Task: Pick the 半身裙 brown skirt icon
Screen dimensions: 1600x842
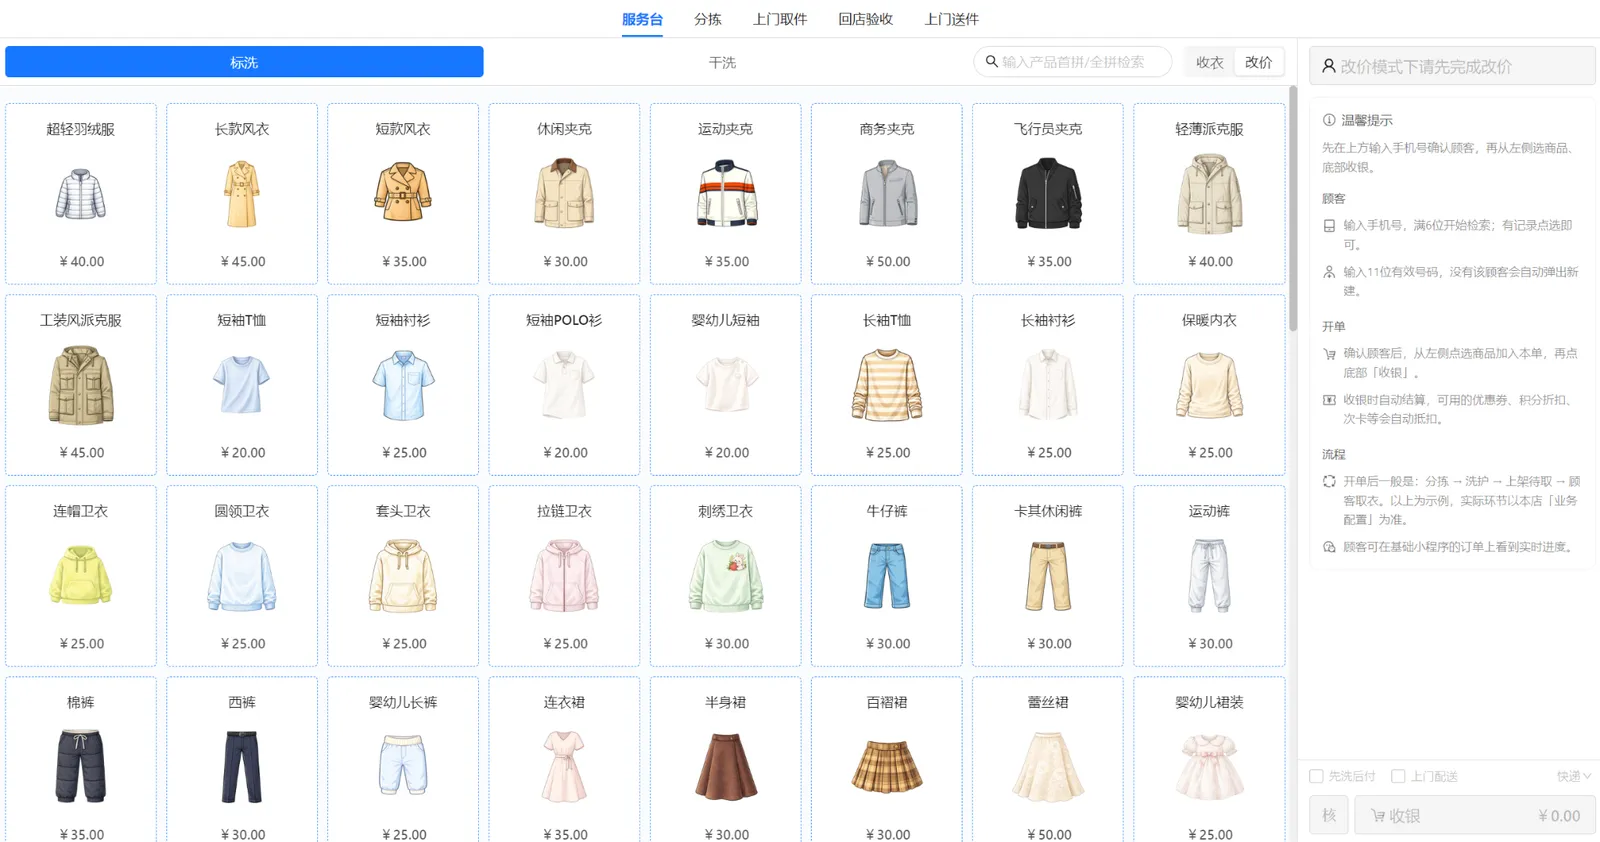Action: (726, 767)
